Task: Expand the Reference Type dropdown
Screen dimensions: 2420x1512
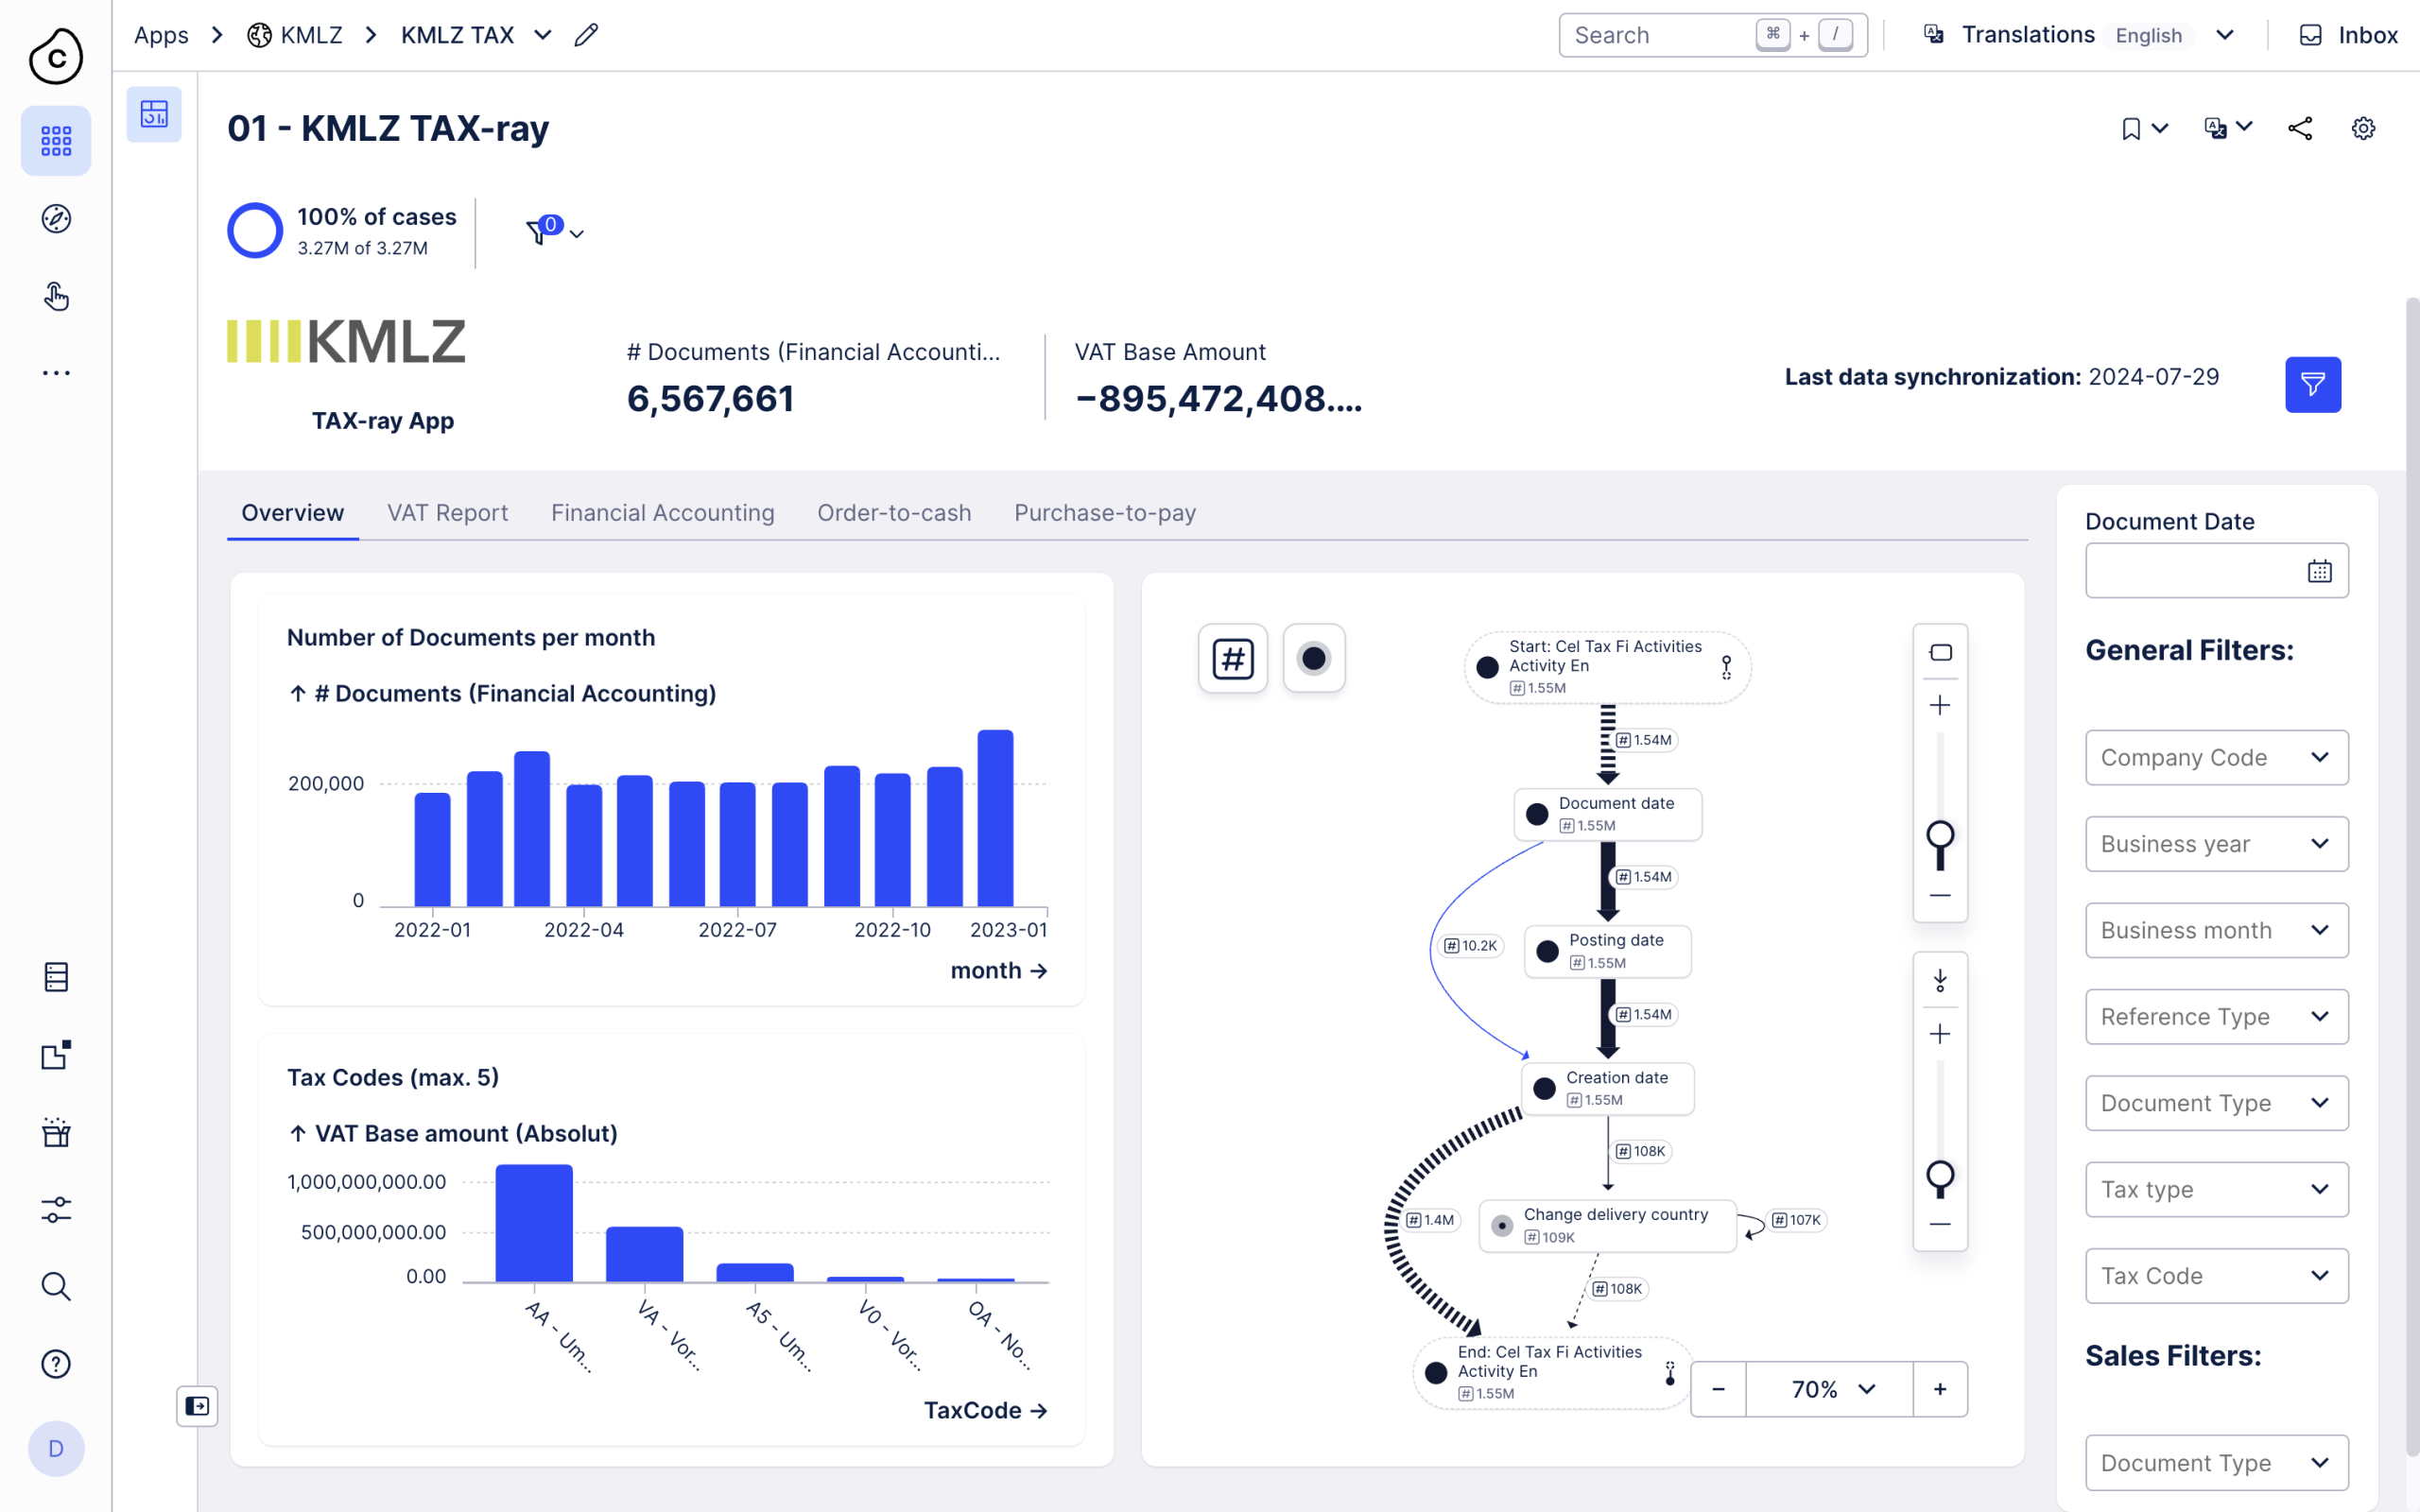Action: pos(2216,1017)
